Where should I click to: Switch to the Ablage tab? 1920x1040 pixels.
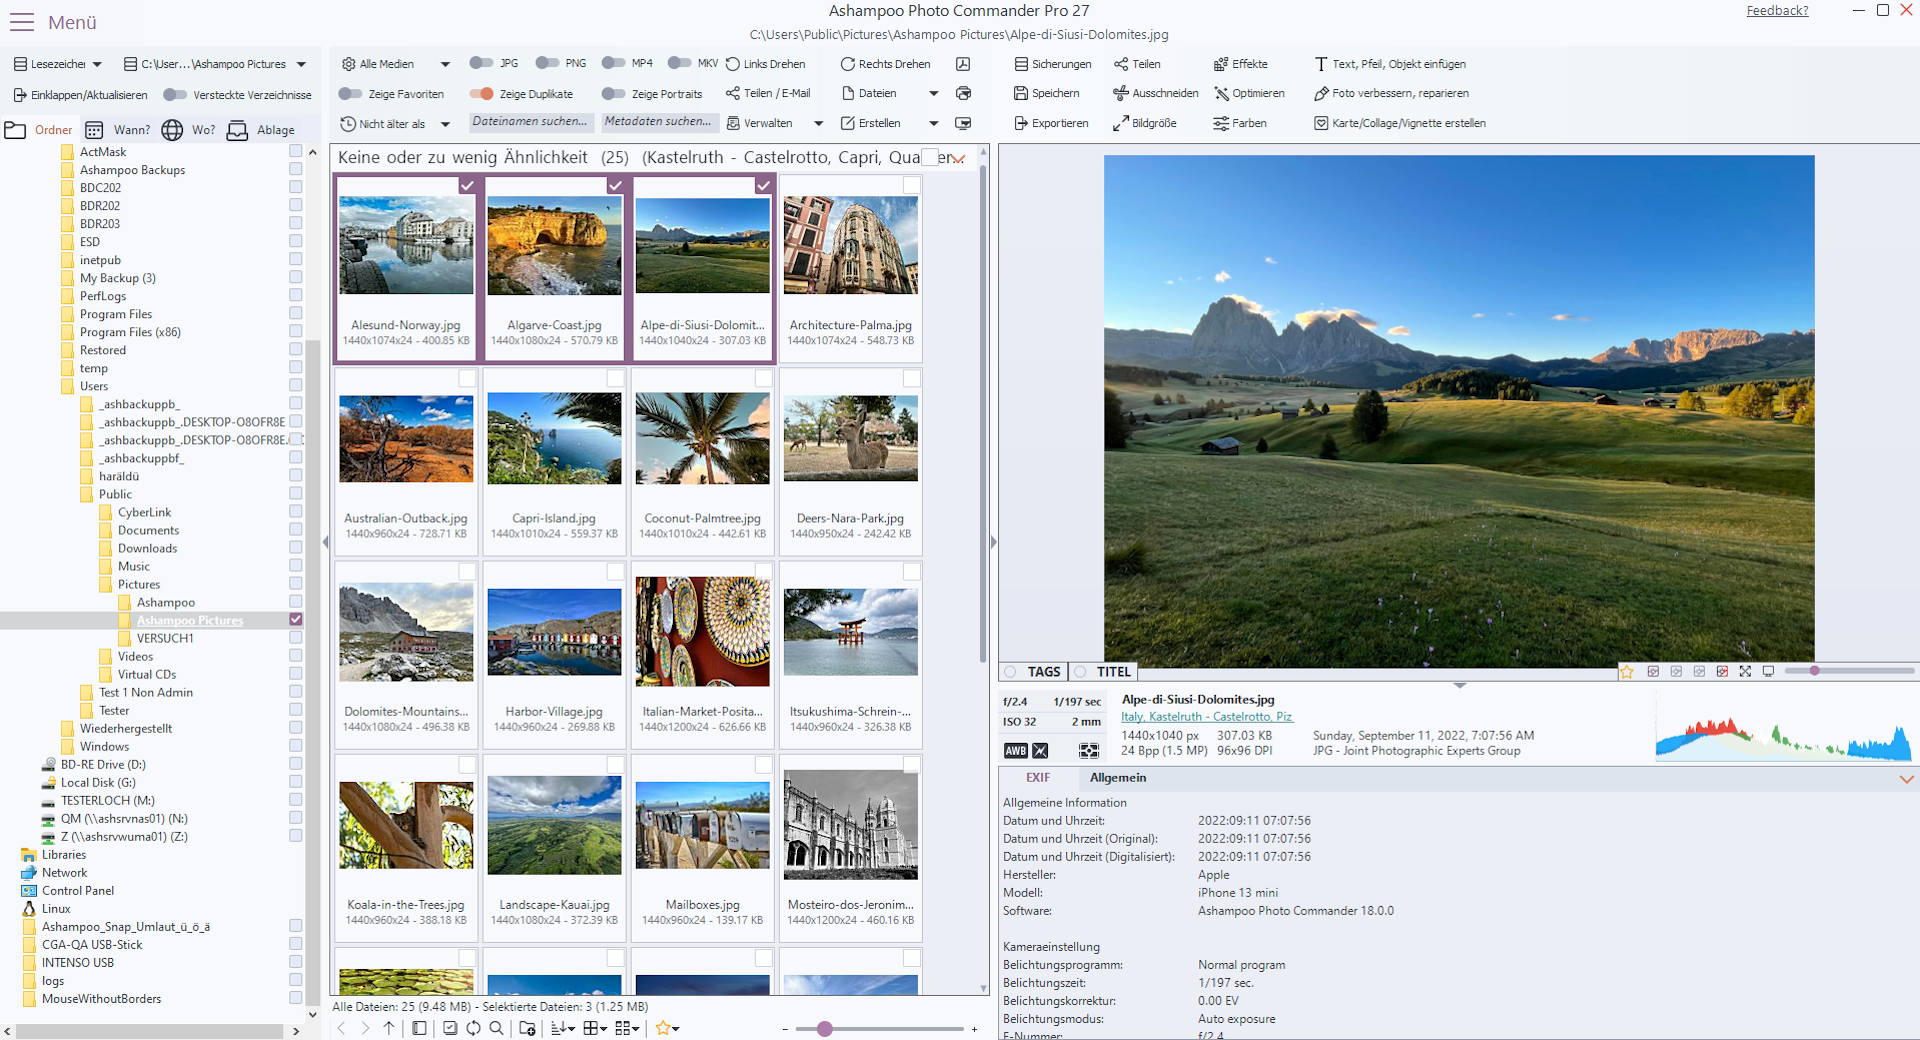click(x=262, y=130)
